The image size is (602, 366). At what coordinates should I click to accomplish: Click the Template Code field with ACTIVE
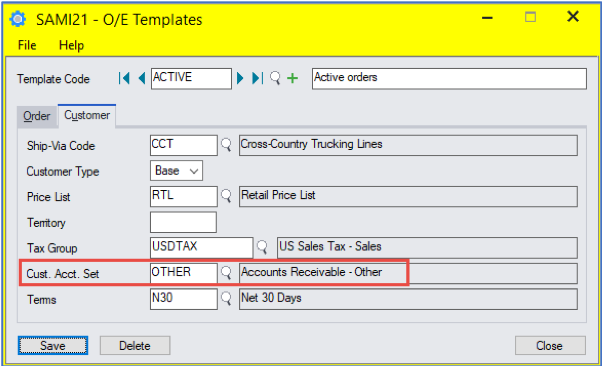(191, 78)
